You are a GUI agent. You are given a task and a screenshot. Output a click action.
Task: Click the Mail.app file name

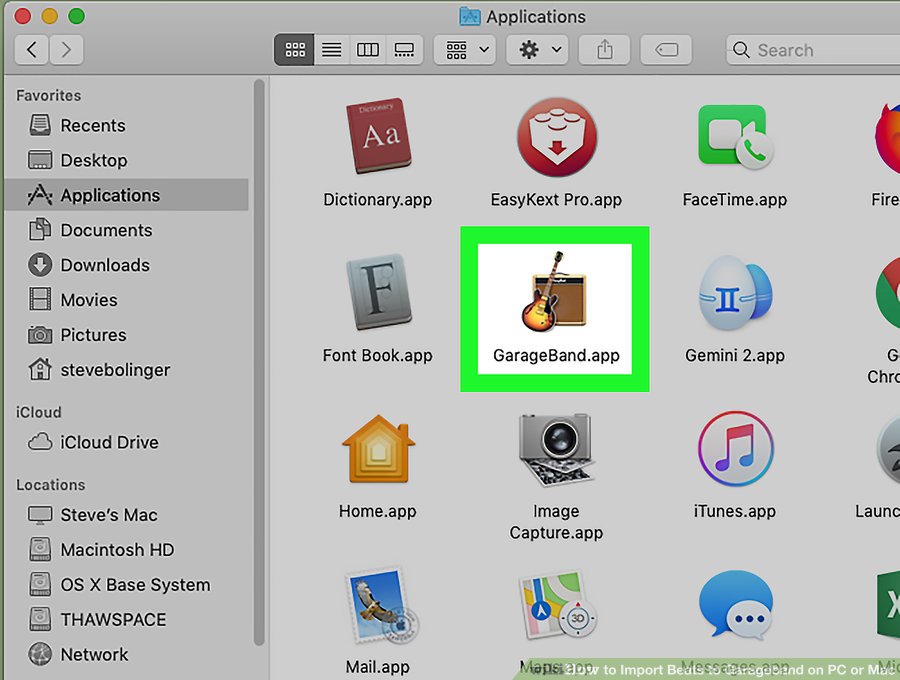coord(378,667)
